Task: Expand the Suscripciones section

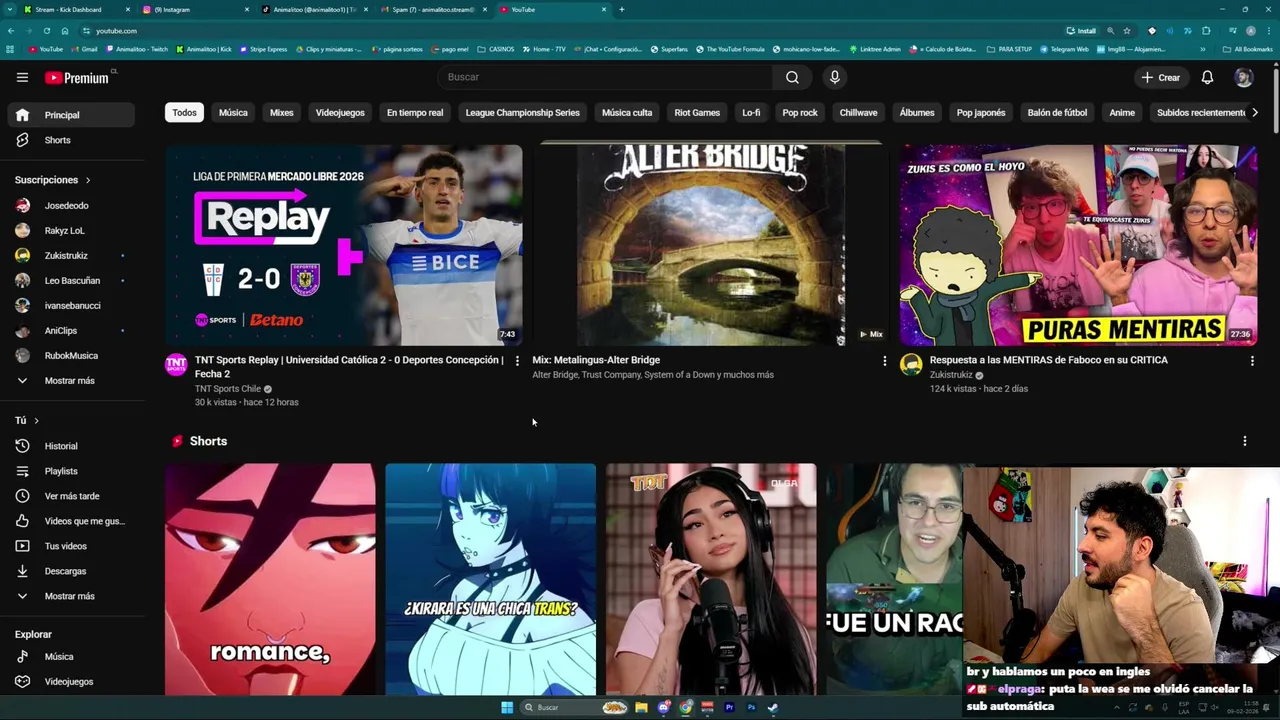Action: [53, 180]
